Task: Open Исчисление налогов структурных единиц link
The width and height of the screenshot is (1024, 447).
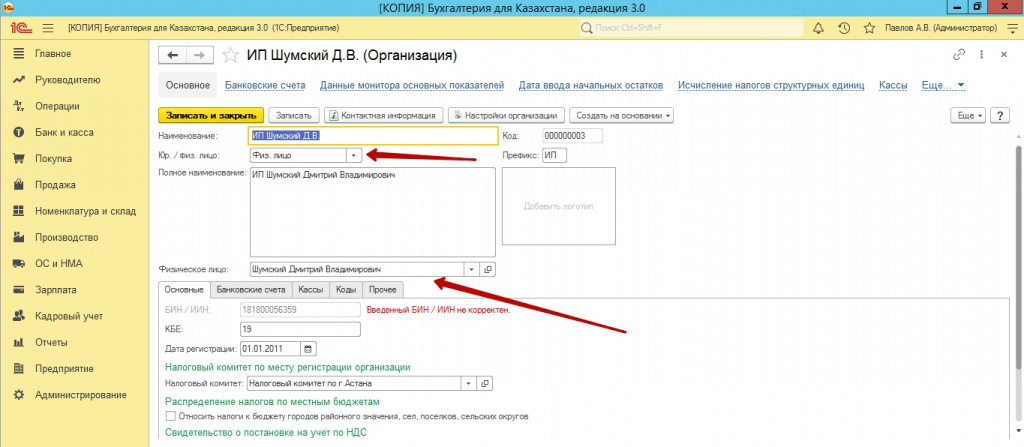Action: [771, 85]
